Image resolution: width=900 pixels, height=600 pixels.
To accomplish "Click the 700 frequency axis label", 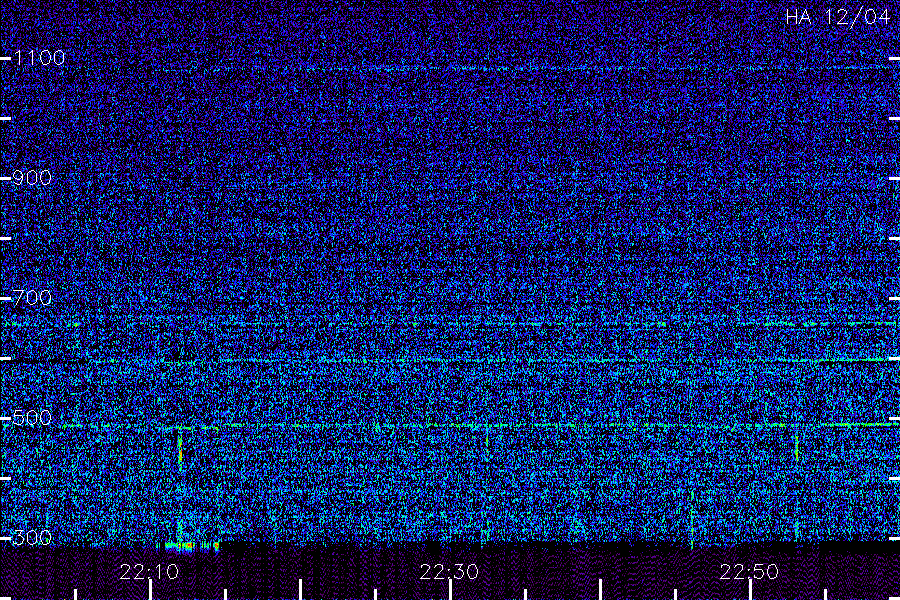I will click(x=32, y=297).
